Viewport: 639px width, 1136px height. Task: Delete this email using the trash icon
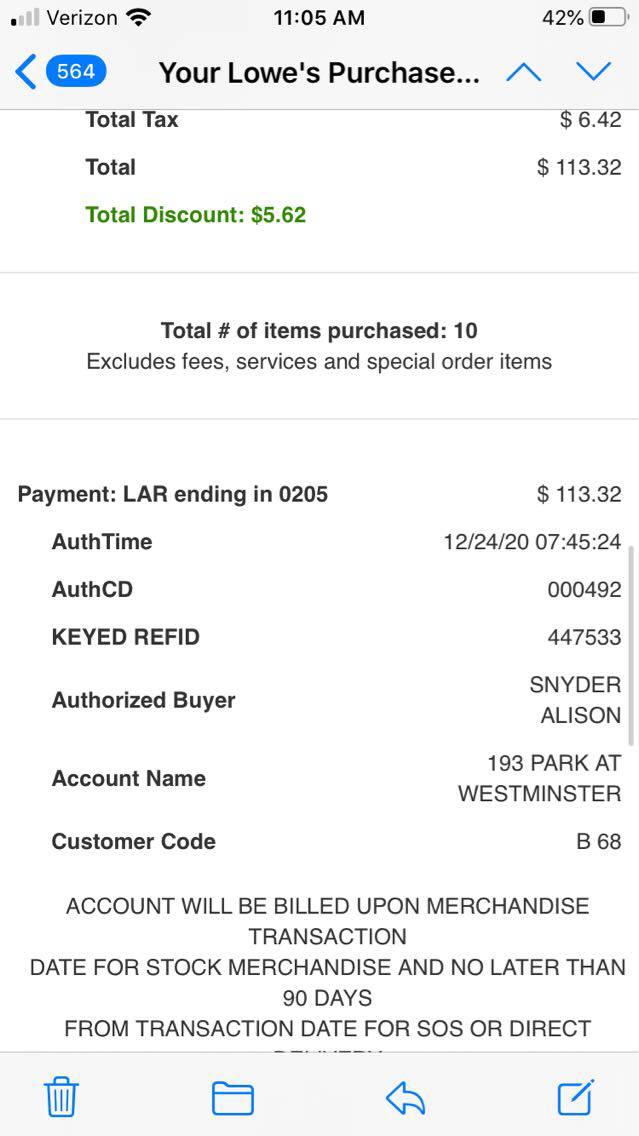tap(62, 1098)
